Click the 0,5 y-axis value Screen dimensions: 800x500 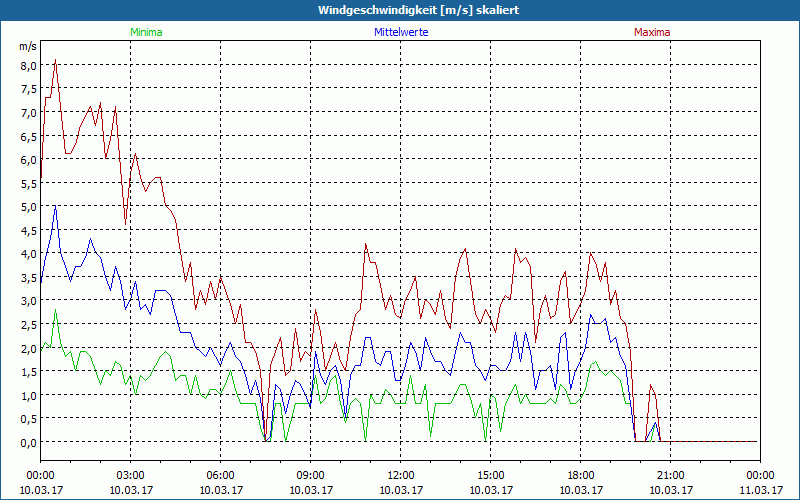pos(29,419)
